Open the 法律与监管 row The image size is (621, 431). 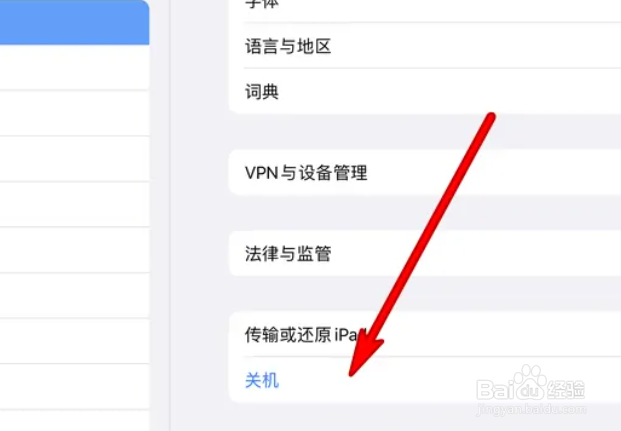425,254
